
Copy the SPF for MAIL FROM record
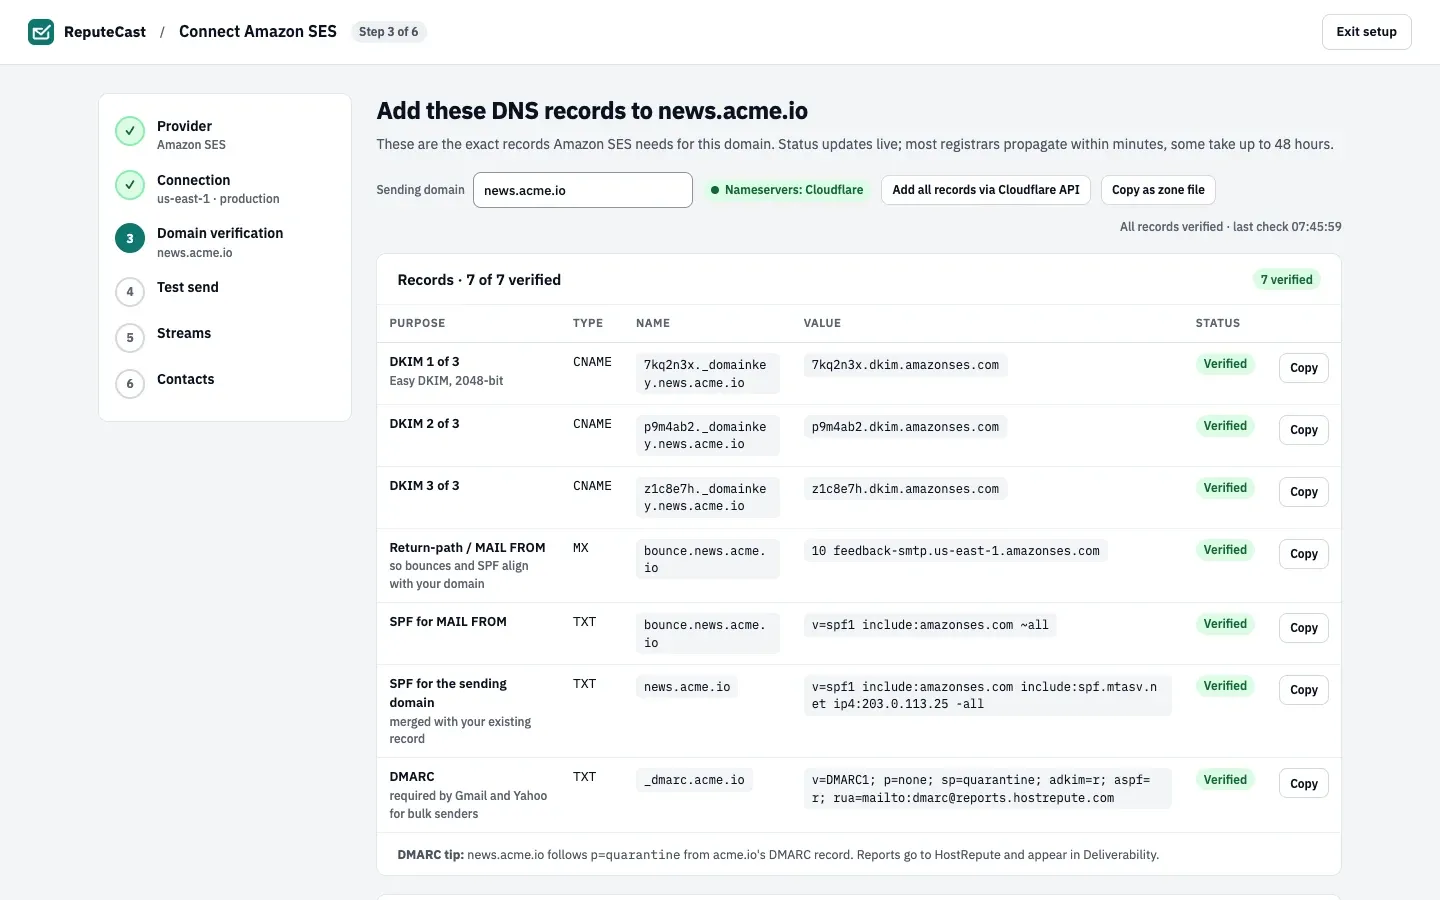1304,628
